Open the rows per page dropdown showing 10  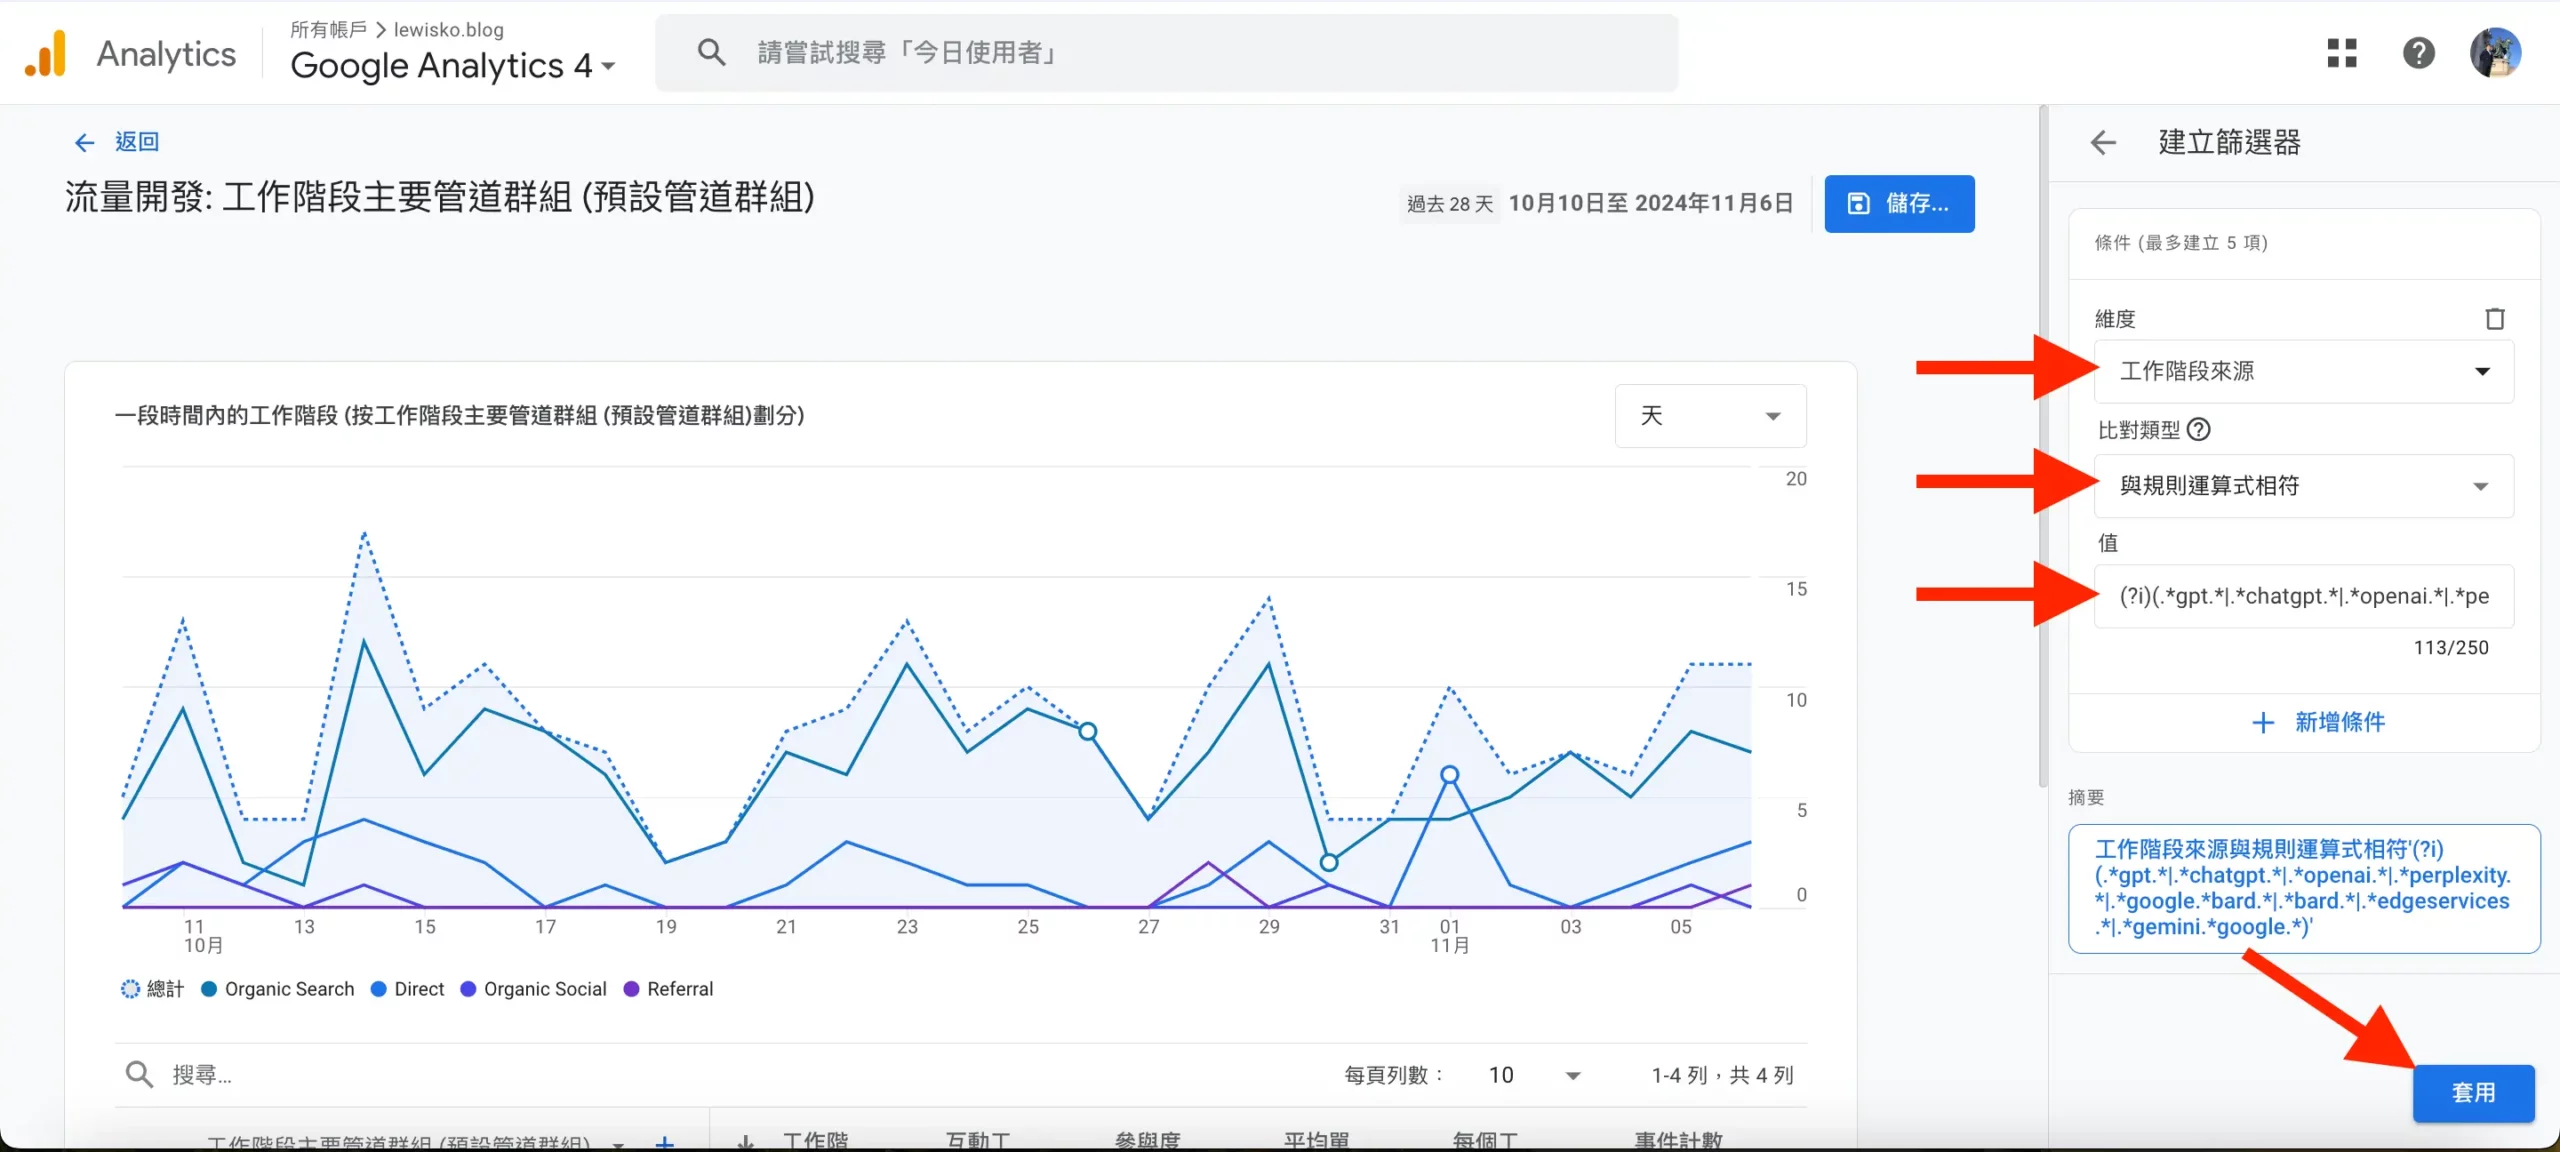point(1533,1076)
